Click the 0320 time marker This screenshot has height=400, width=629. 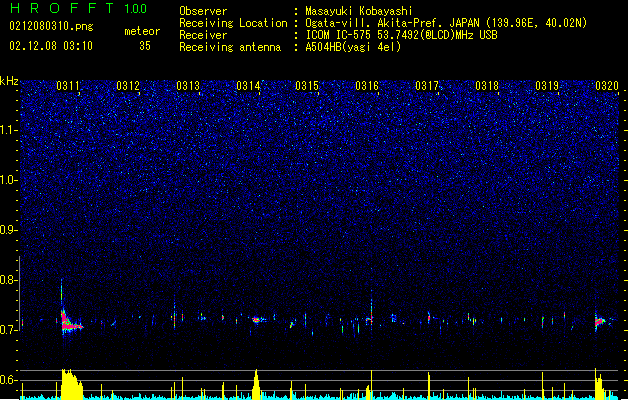pyautogui.click(x=607, y=86)
